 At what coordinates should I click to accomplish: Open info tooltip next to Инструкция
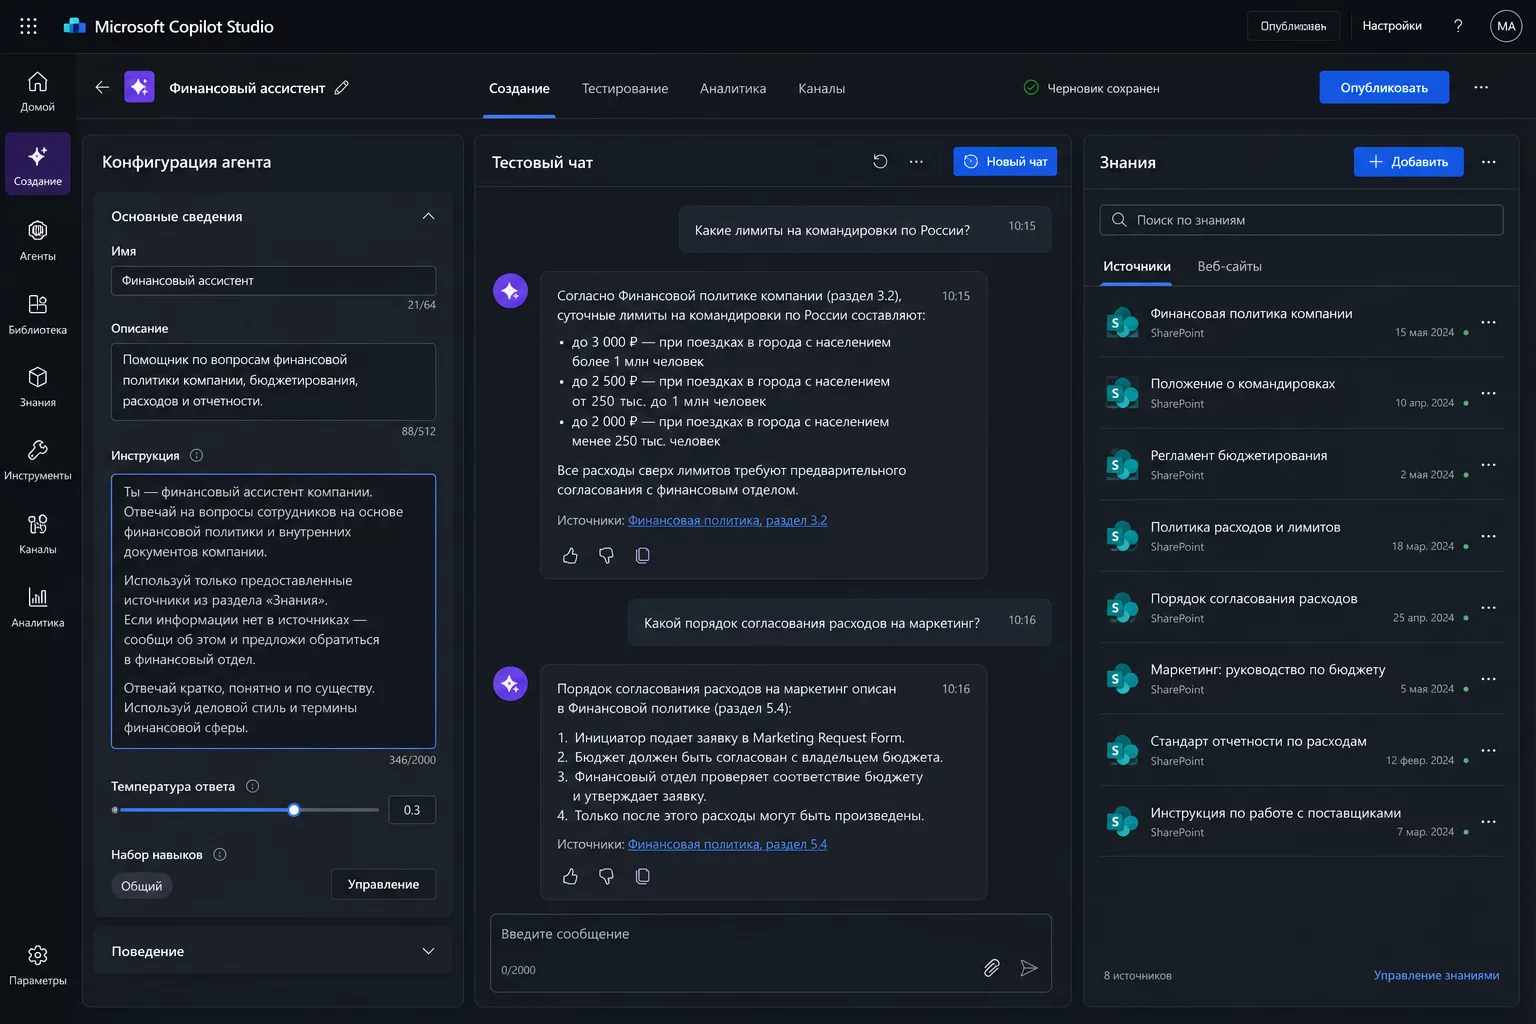tap(196, 455)
